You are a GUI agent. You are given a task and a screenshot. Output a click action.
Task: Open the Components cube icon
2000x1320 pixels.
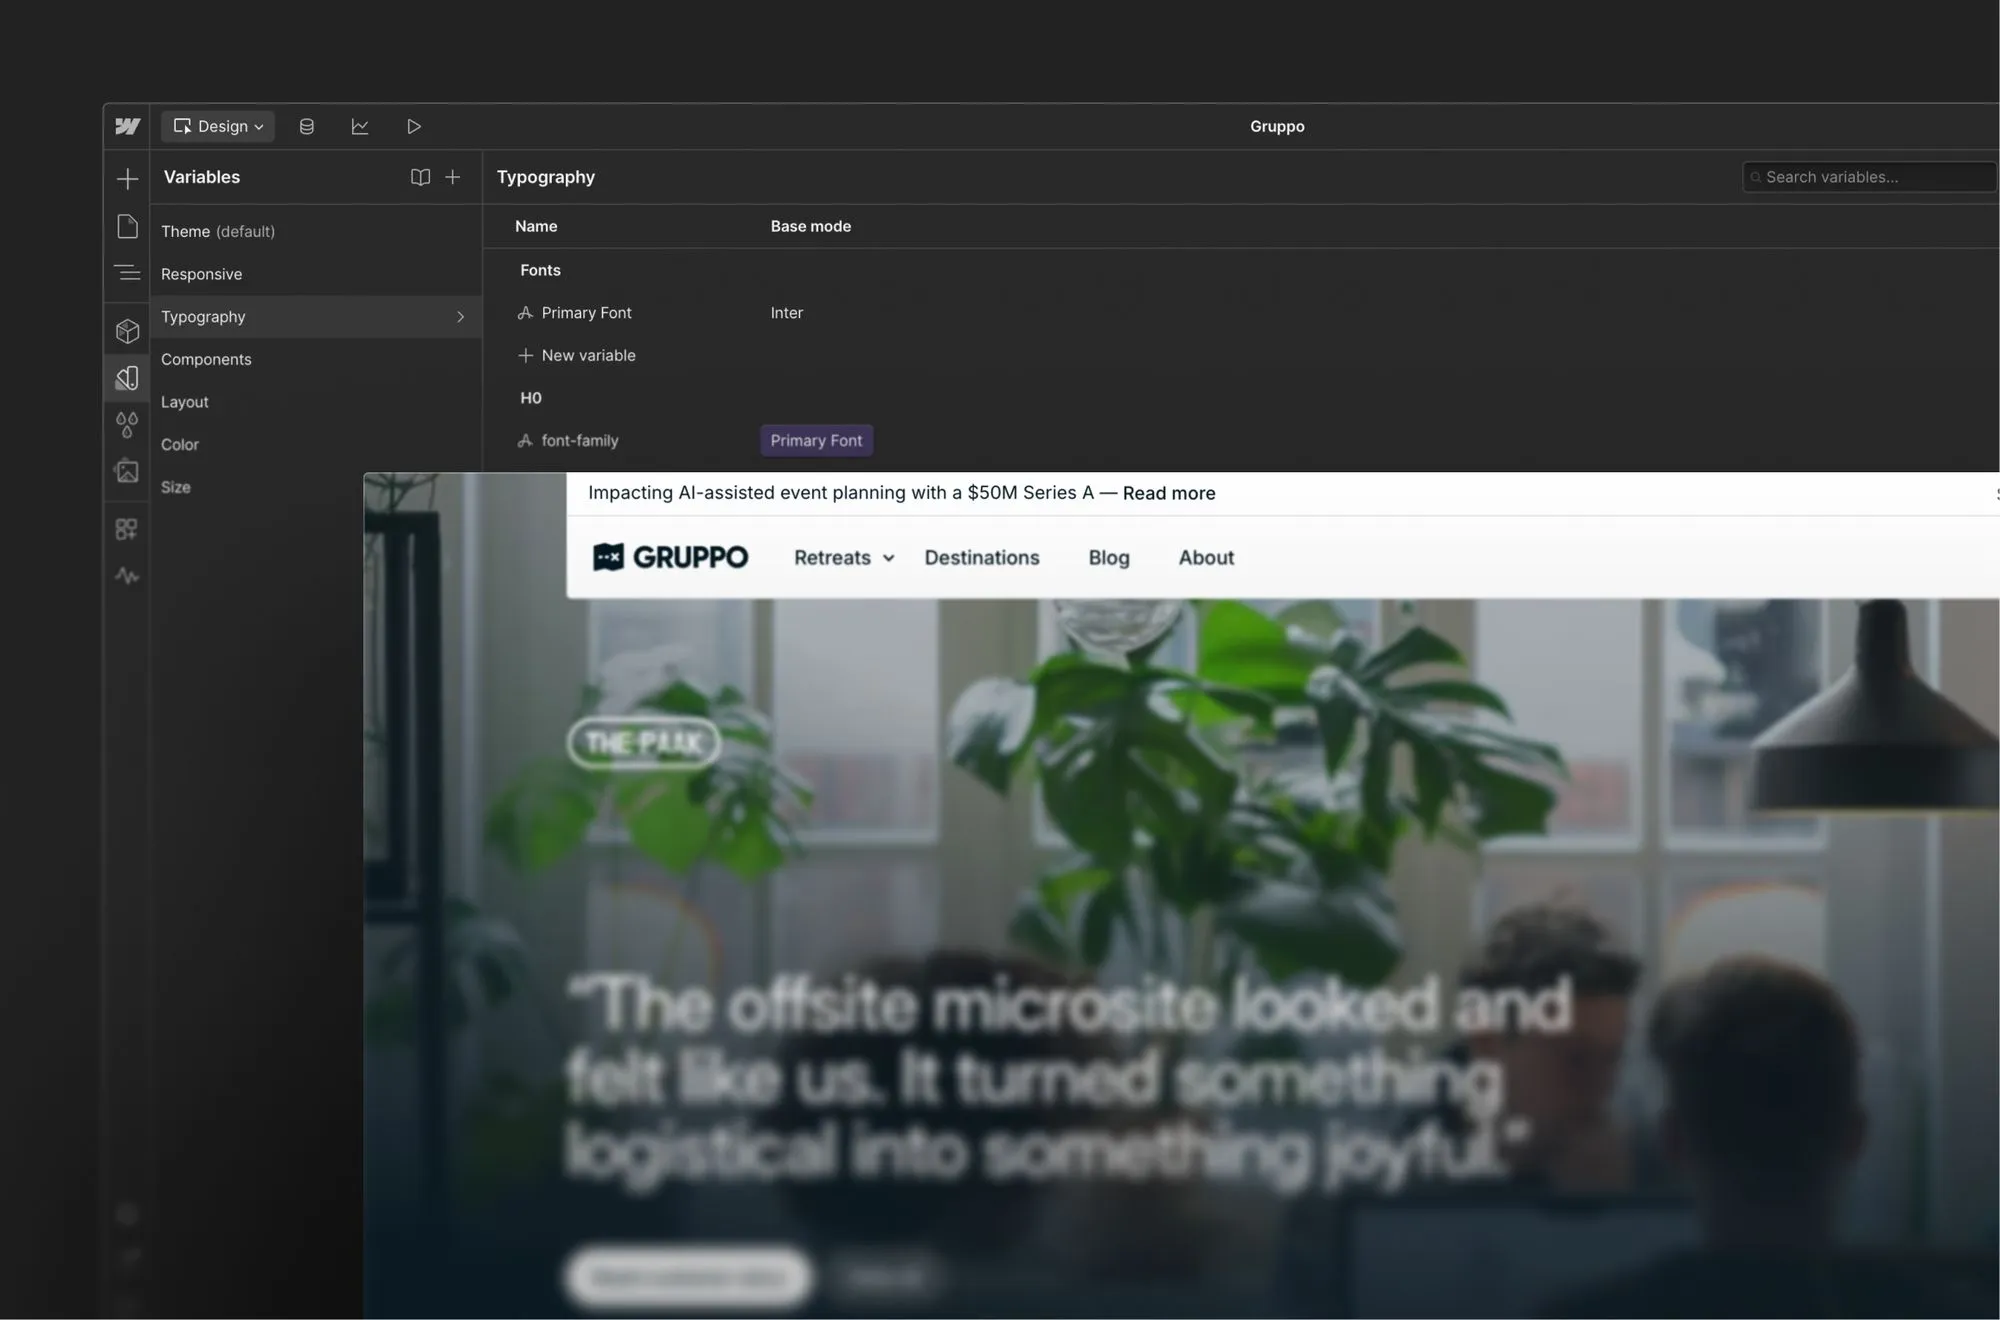pos(127,331)
